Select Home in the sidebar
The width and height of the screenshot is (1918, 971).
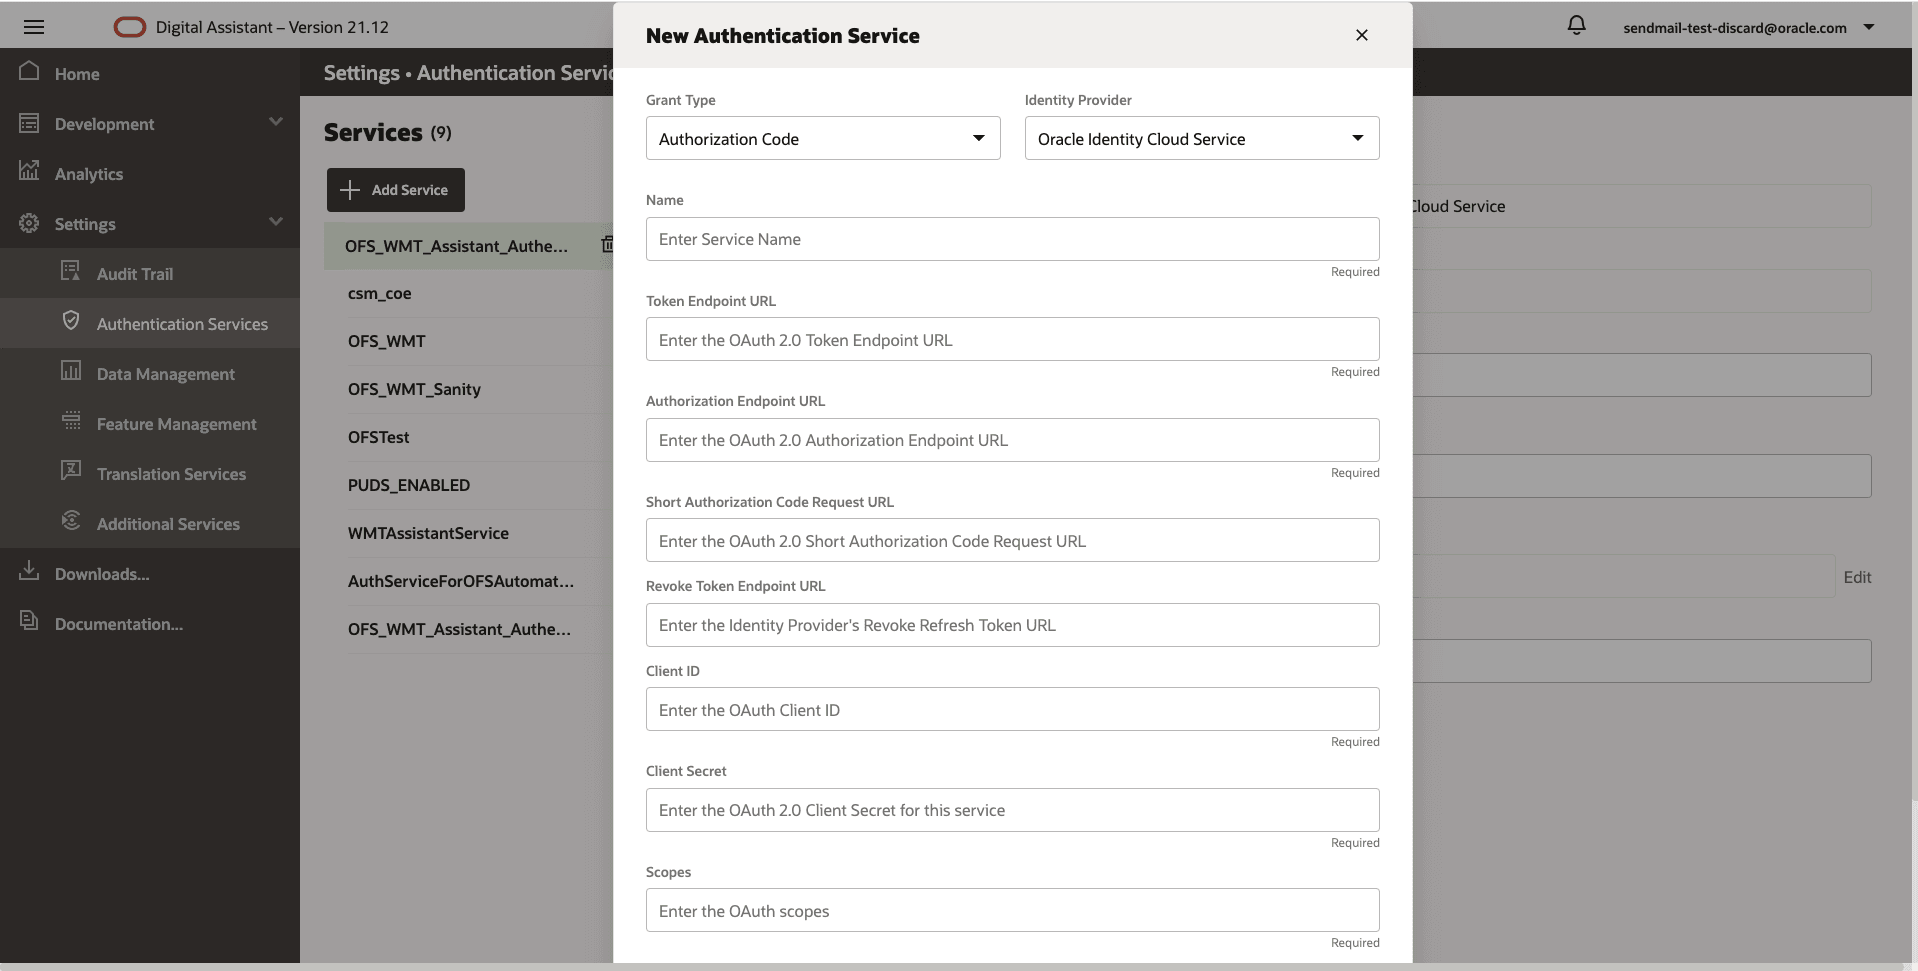(77, 72)
